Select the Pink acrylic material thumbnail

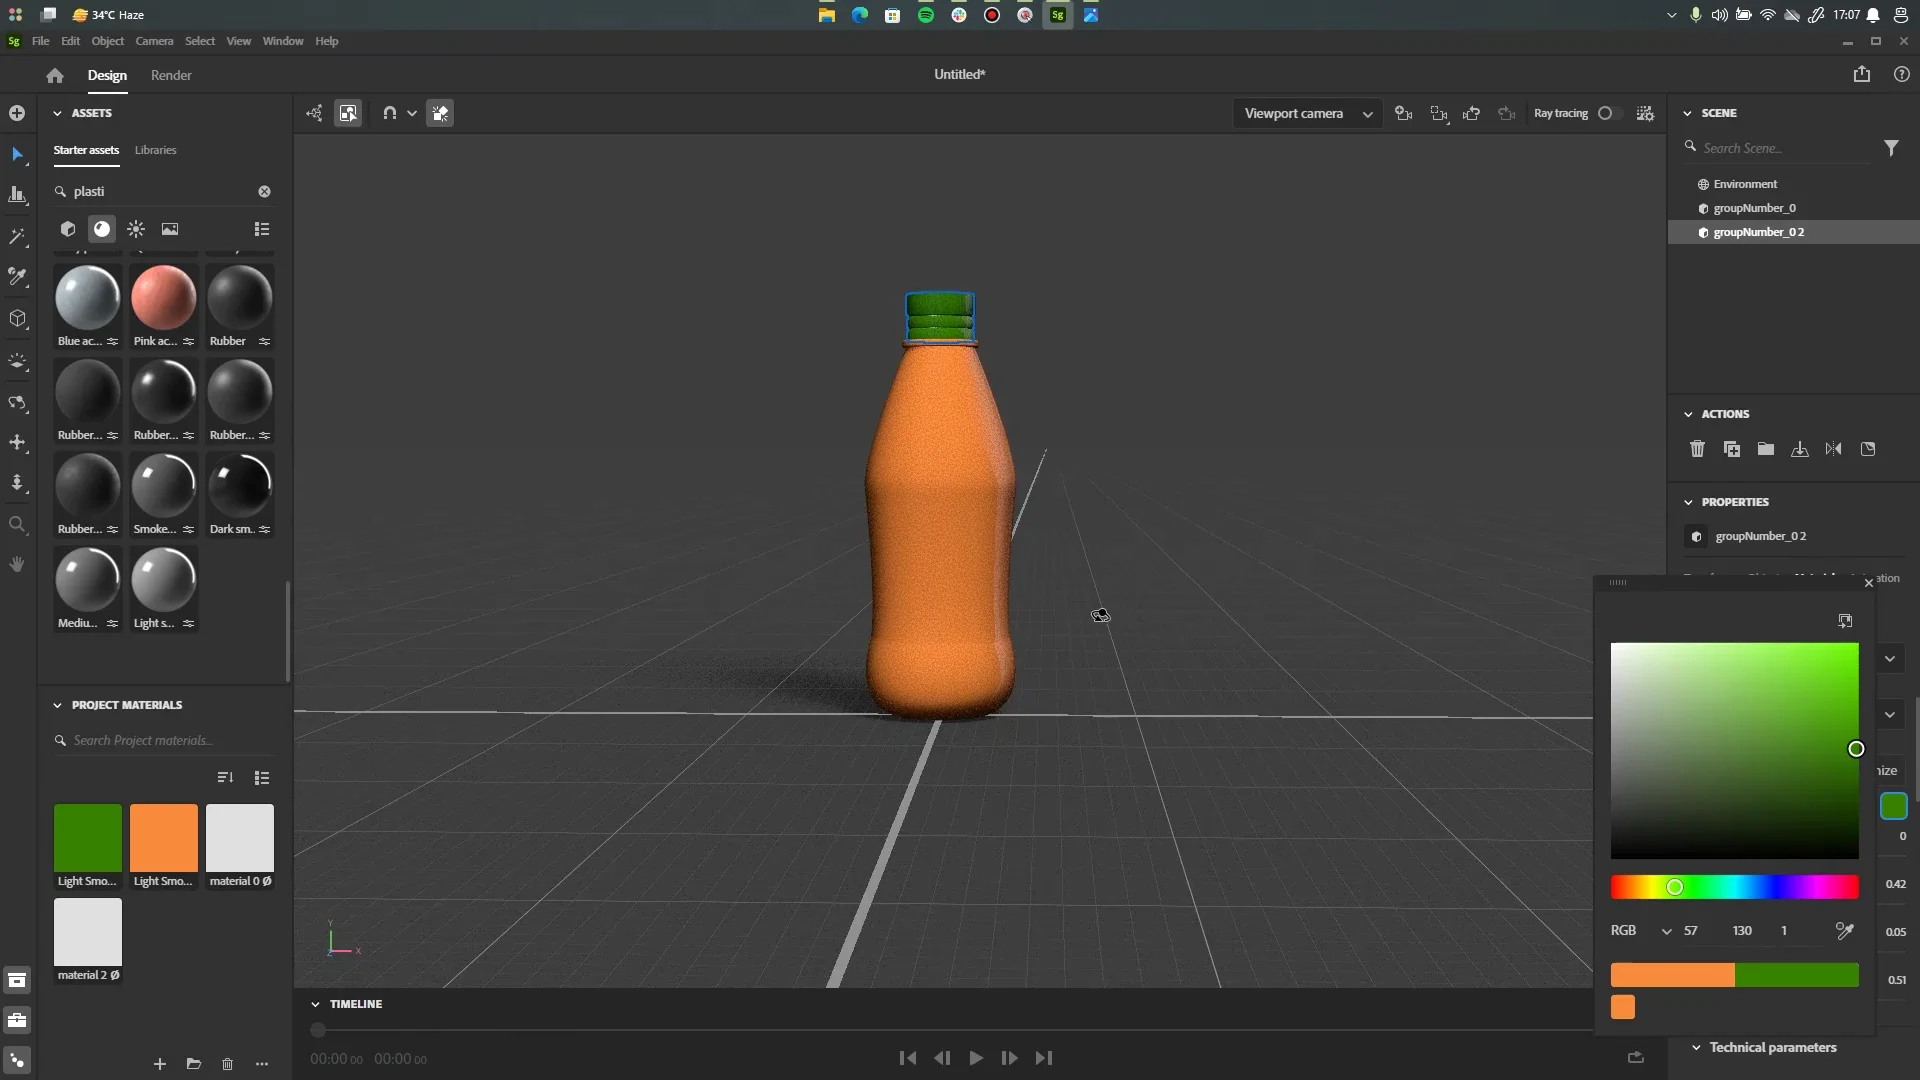(x=163, y=298)
